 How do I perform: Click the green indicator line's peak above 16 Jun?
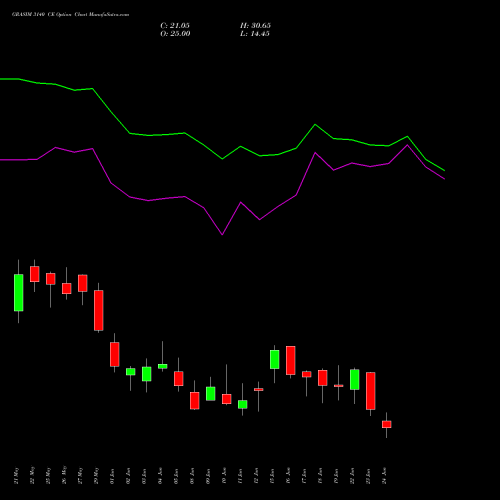(315, 125)
